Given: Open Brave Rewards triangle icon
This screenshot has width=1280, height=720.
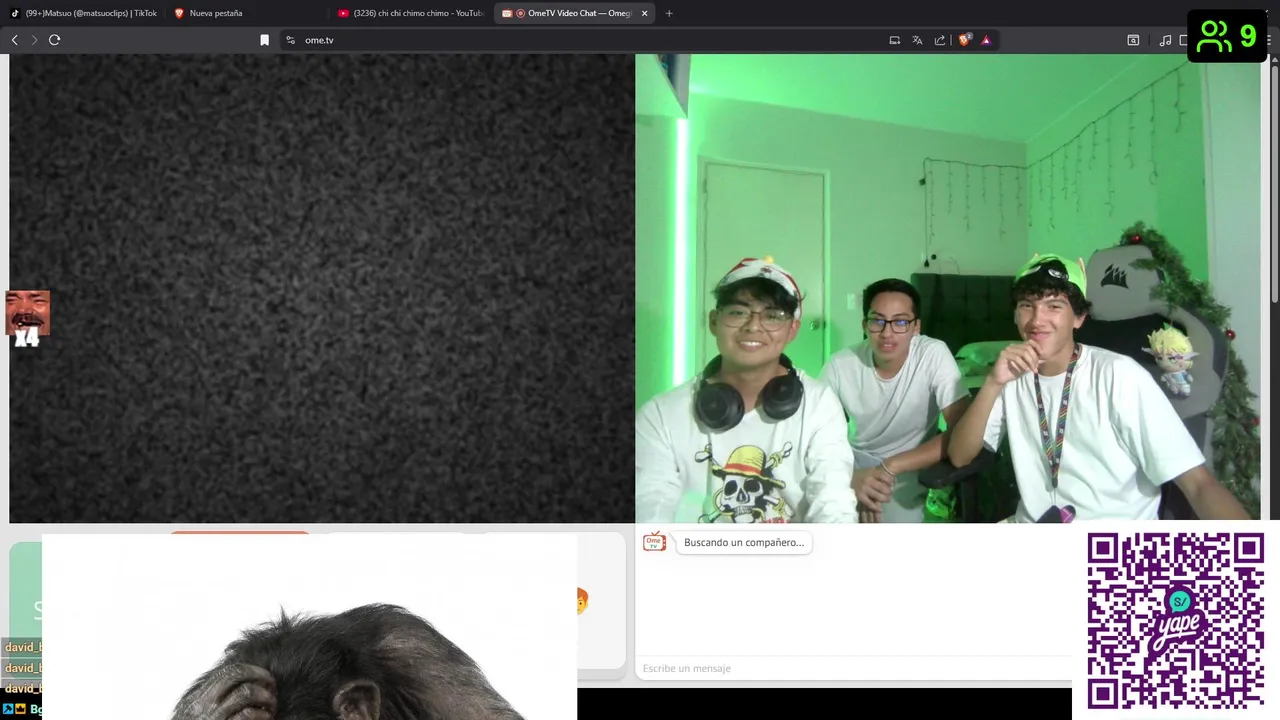Looking at the screenshot, I should 986,40.
